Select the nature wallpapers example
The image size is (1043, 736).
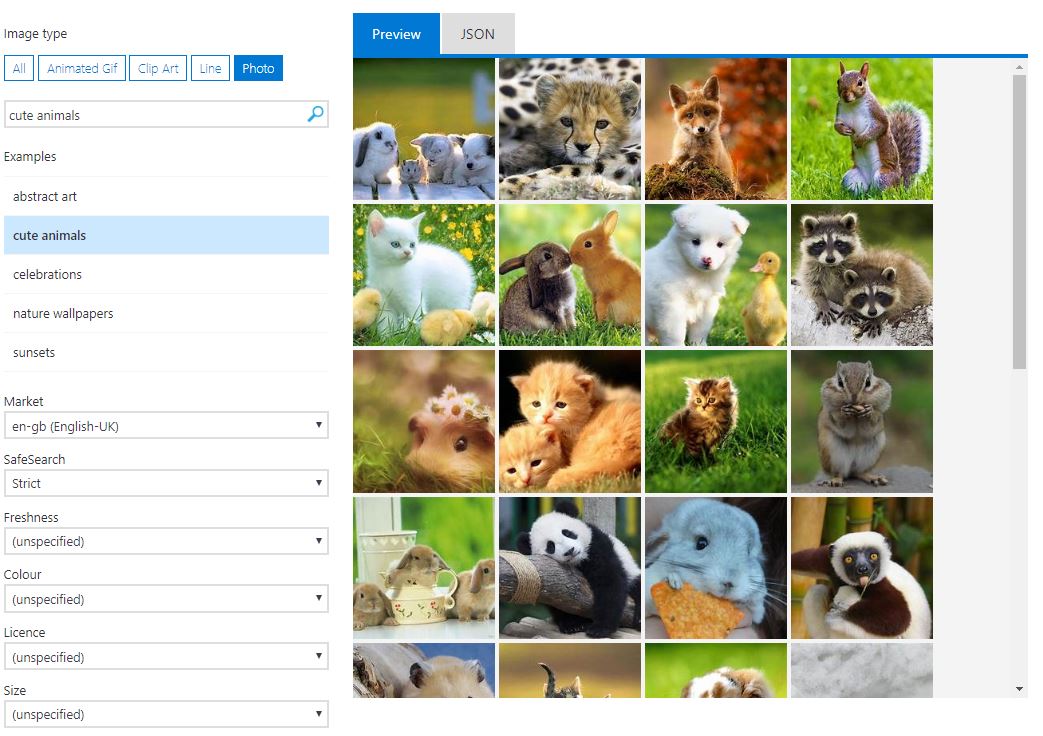coord(166,313)
